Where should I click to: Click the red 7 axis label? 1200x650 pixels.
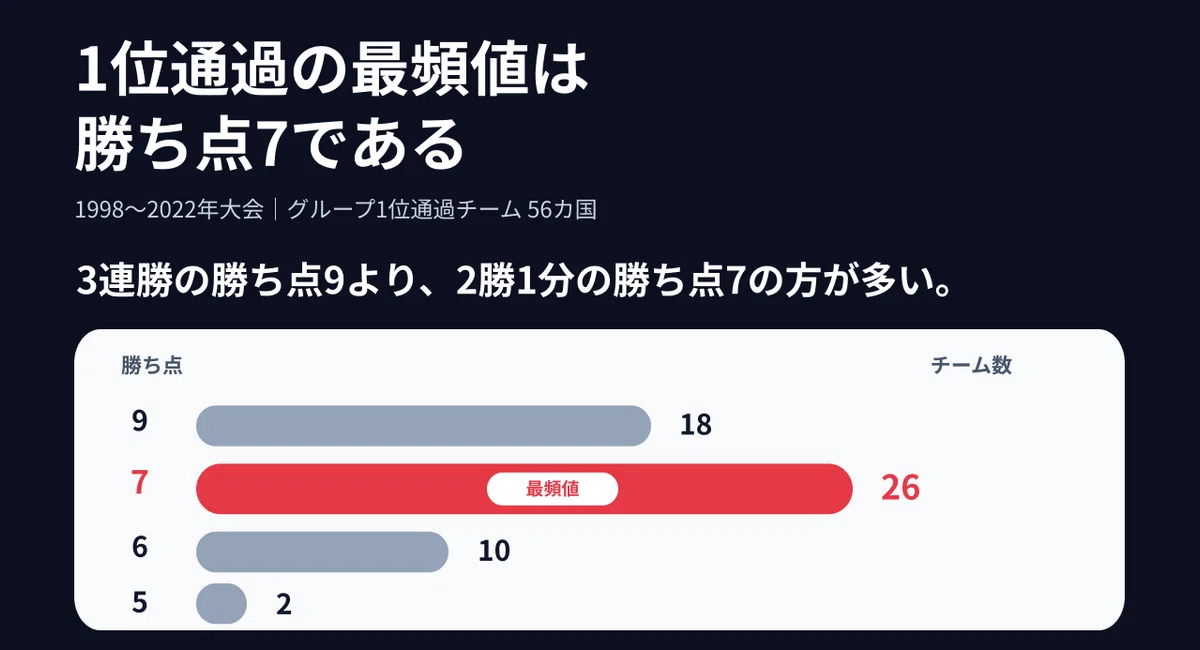pos(140,483)
